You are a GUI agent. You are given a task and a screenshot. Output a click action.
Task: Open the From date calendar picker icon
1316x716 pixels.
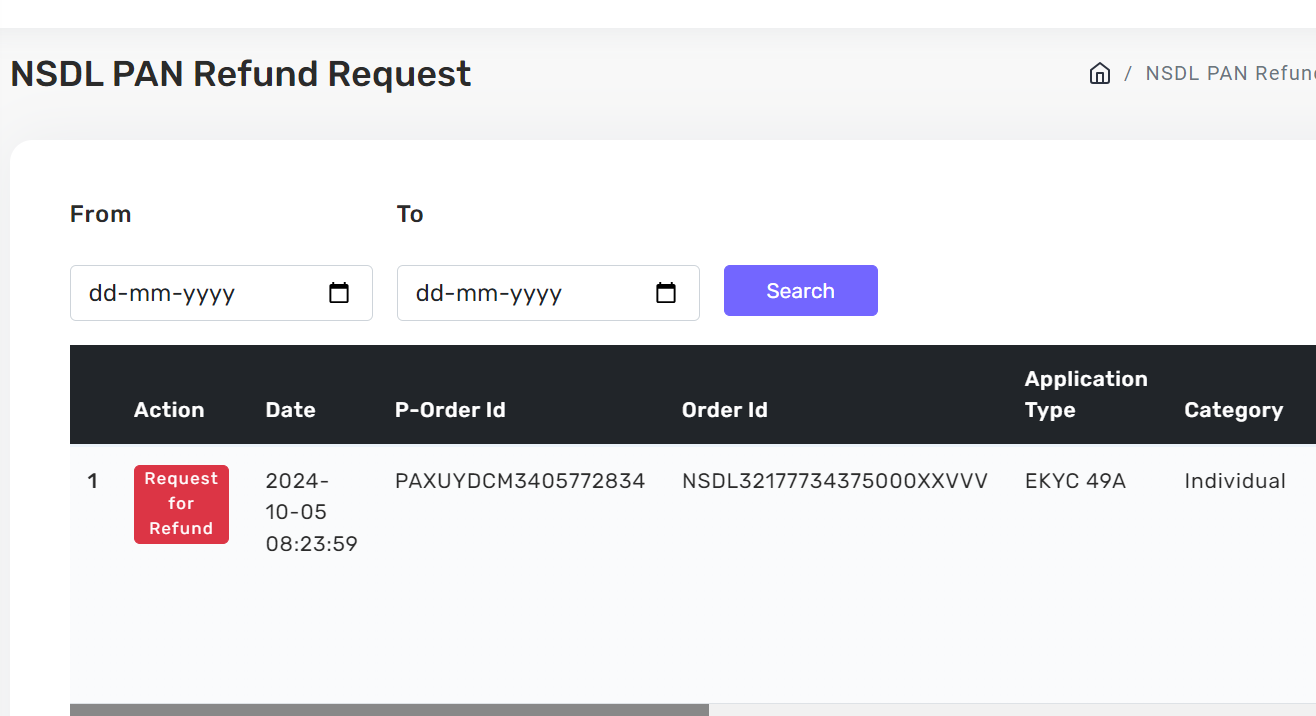pos(339,293)
